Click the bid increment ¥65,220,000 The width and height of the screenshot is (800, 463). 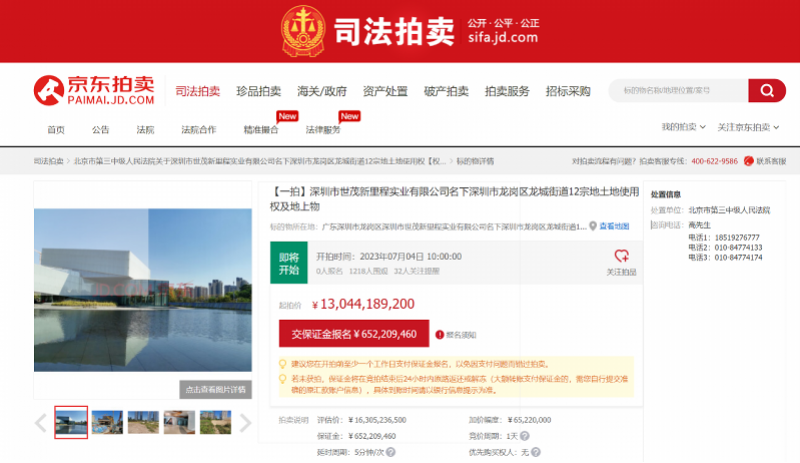tap(529, 420)
